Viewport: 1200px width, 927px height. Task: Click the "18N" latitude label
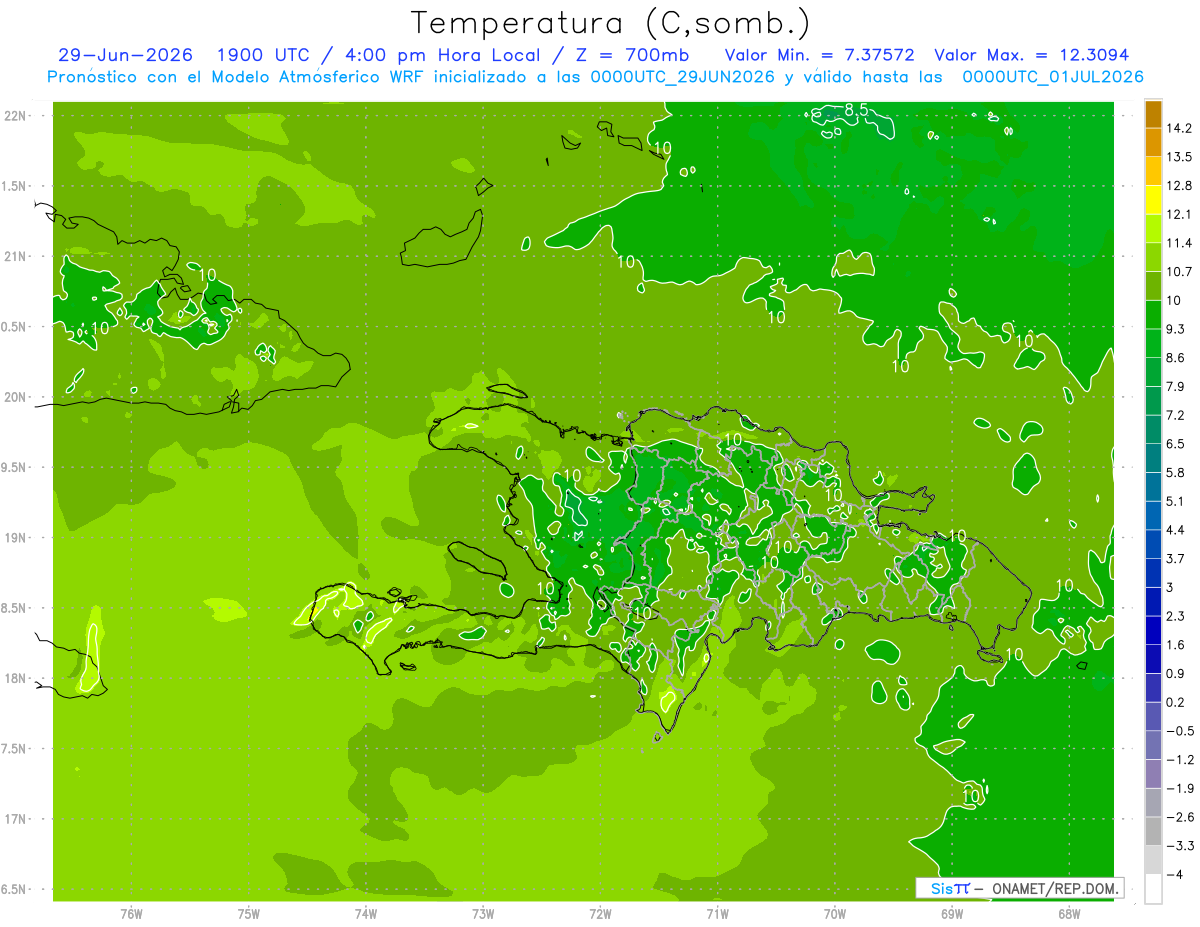click(17, 678)
